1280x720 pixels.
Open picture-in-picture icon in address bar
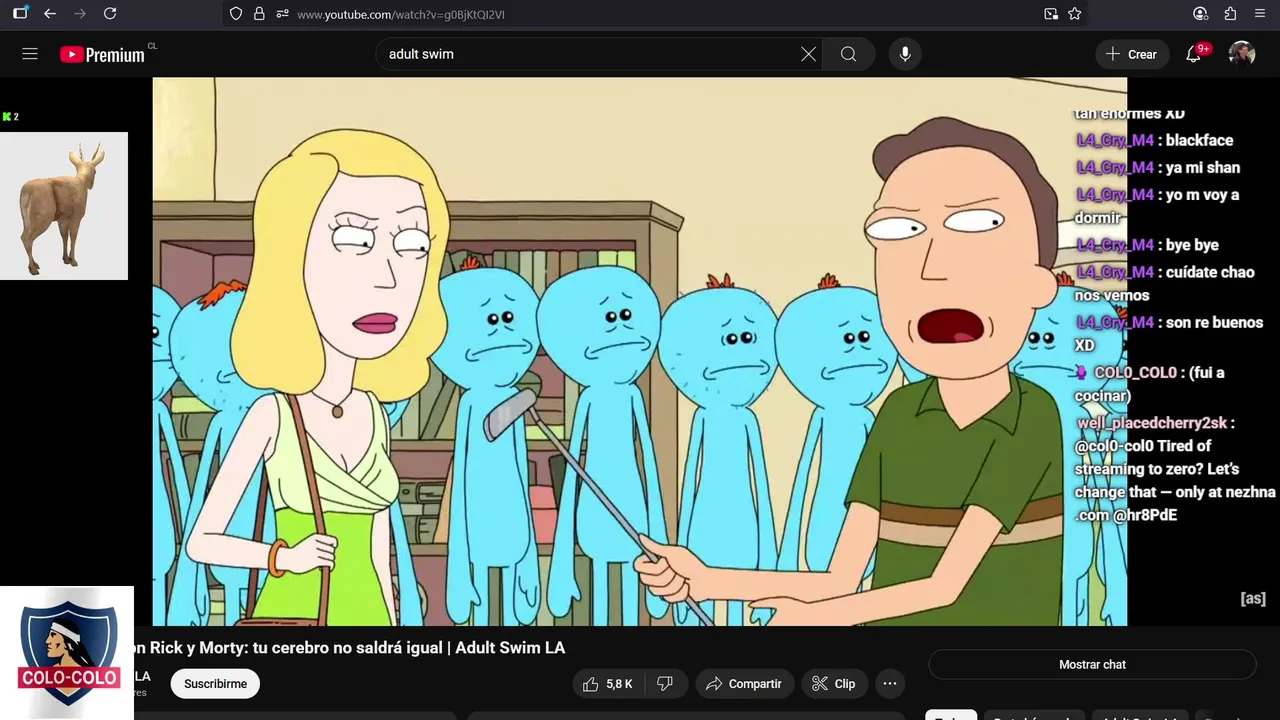(x=1051, y=14)
